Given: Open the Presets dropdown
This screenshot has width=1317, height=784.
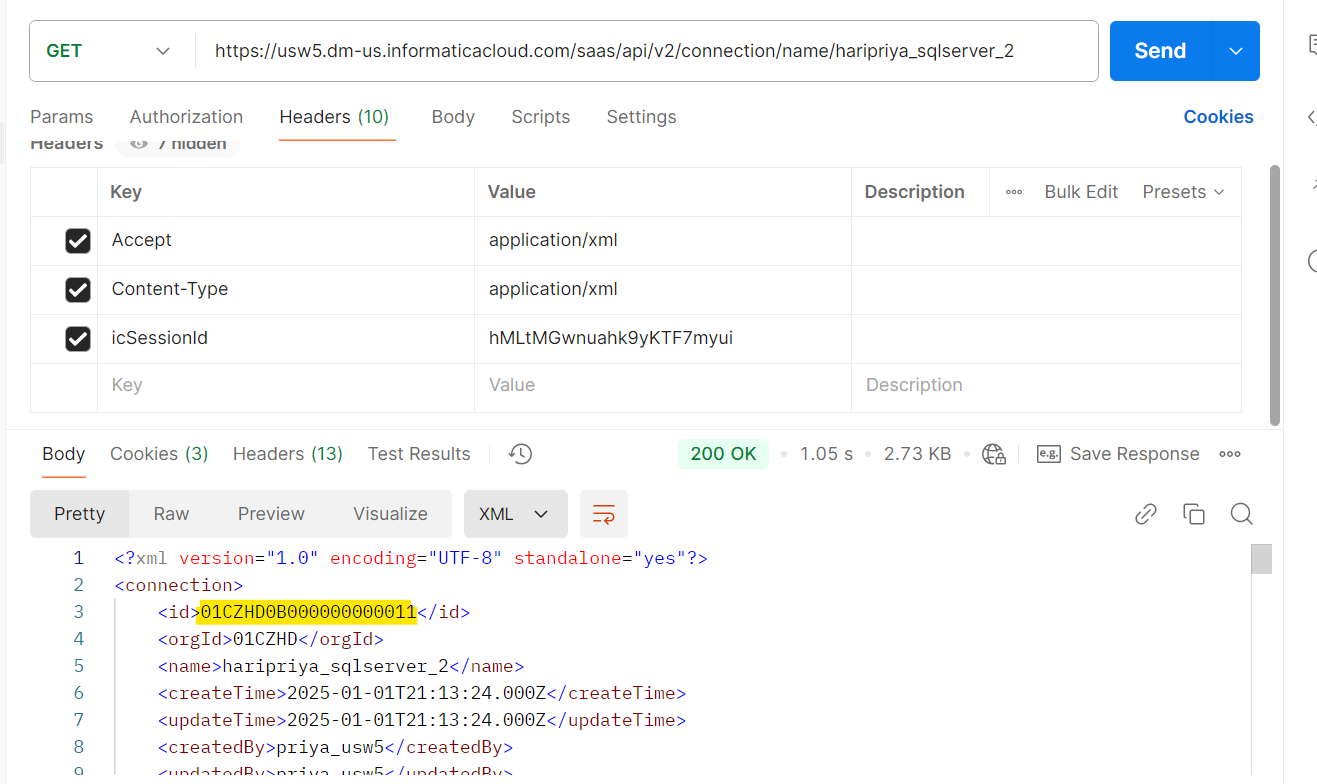Looking at the screenshot, I should (1184, 192).
